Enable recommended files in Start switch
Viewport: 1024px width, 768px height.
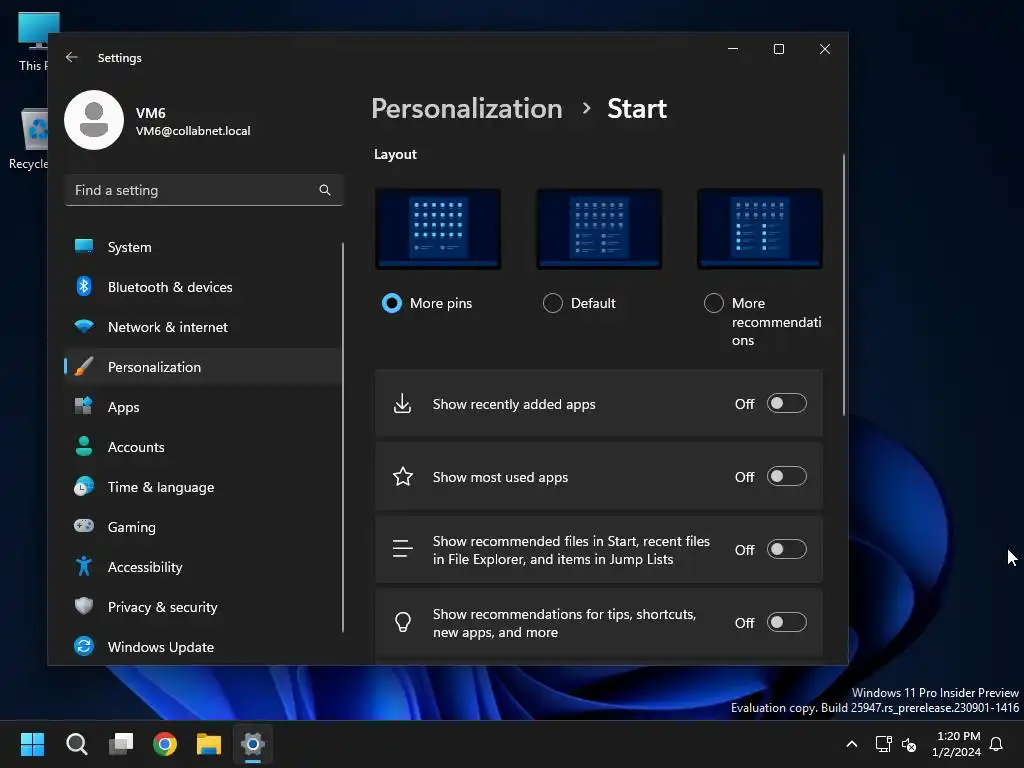[786, 549]
